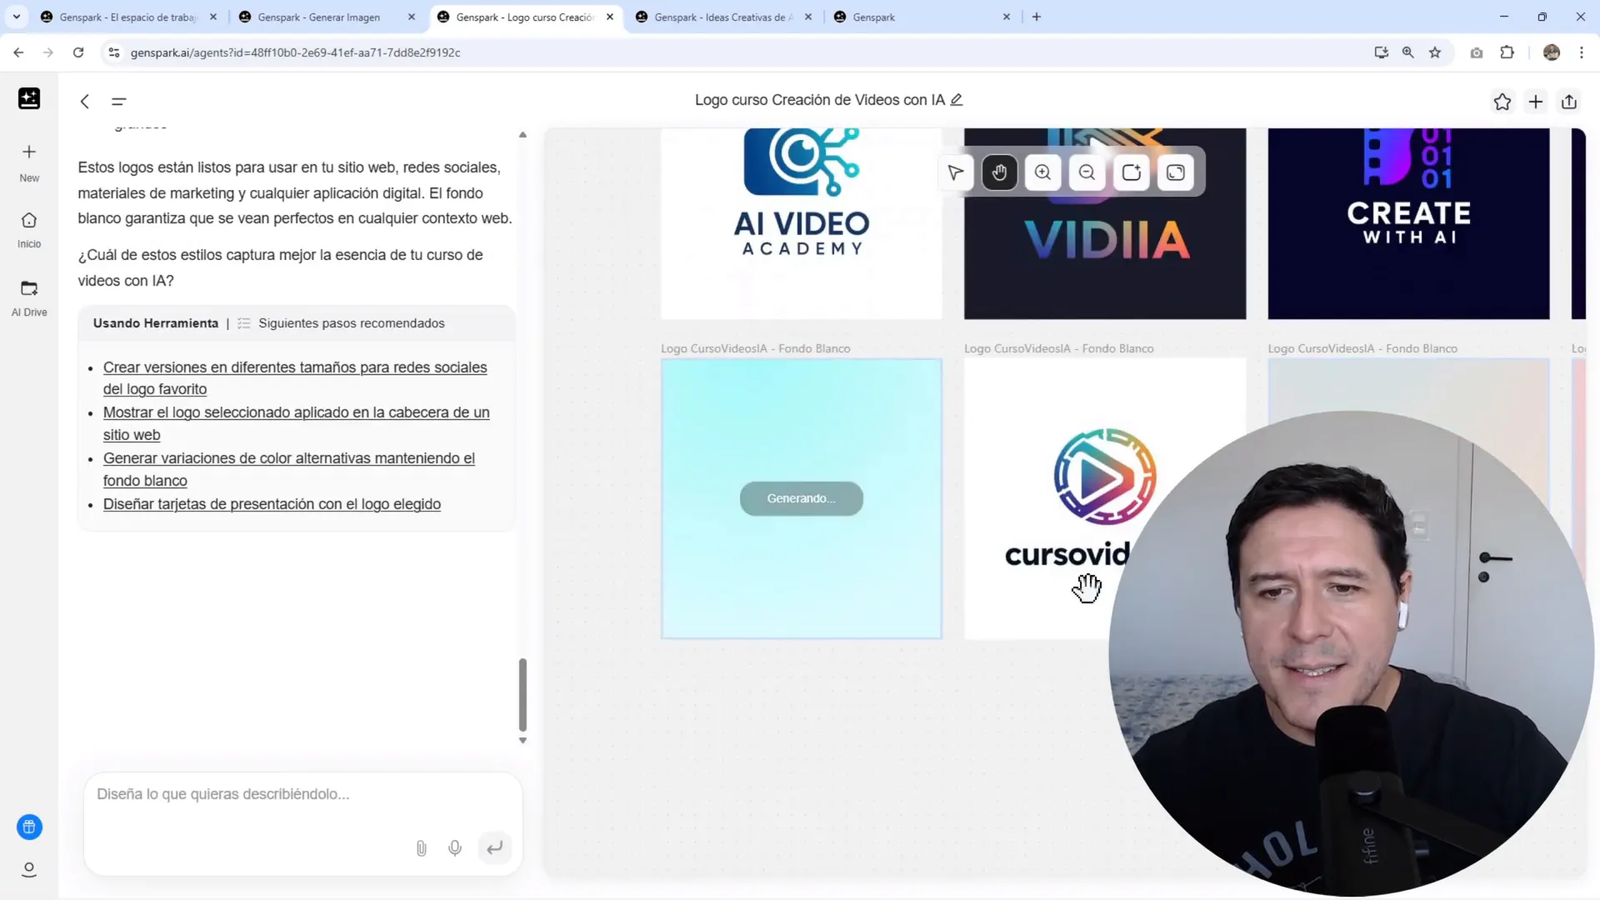1600x900 pixels.
Task: Click the attach file paperclip icon
Action: point(421,848)
